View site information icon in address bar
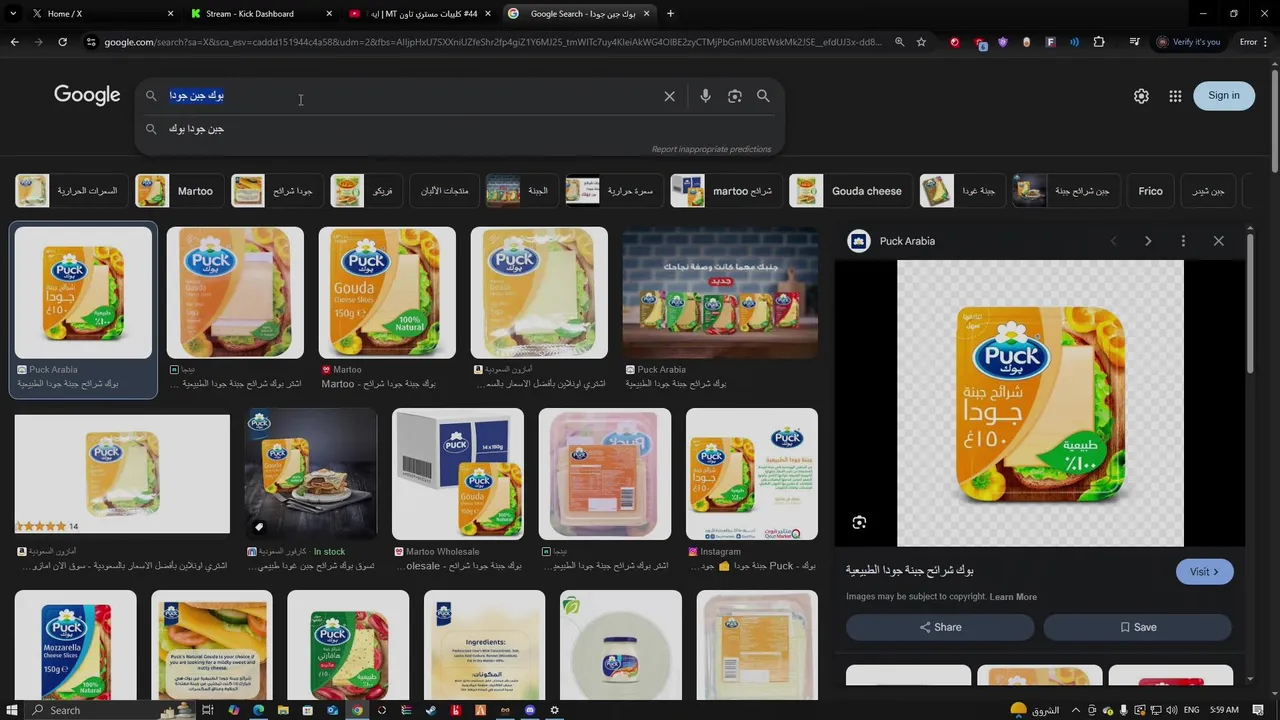The width and height of the screenshot is (1280, 720). (91, 42)
